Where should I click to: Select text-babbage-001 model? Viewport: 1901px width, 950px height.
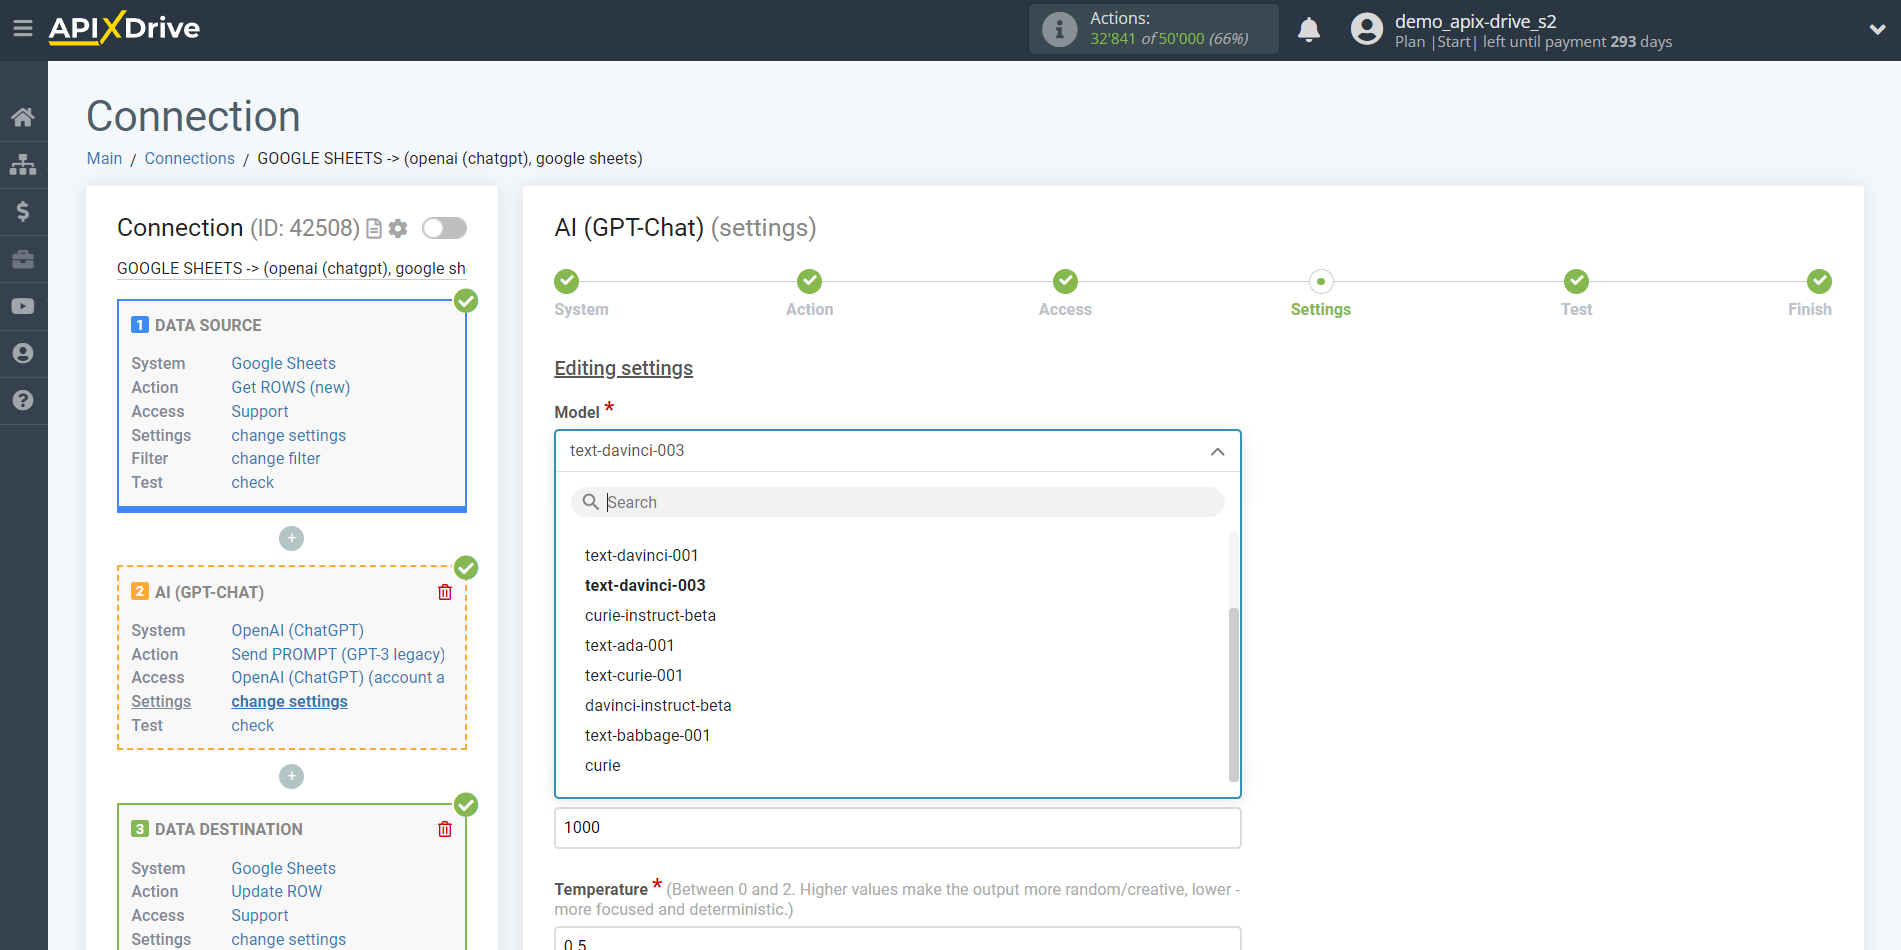(x=648, y=735)
